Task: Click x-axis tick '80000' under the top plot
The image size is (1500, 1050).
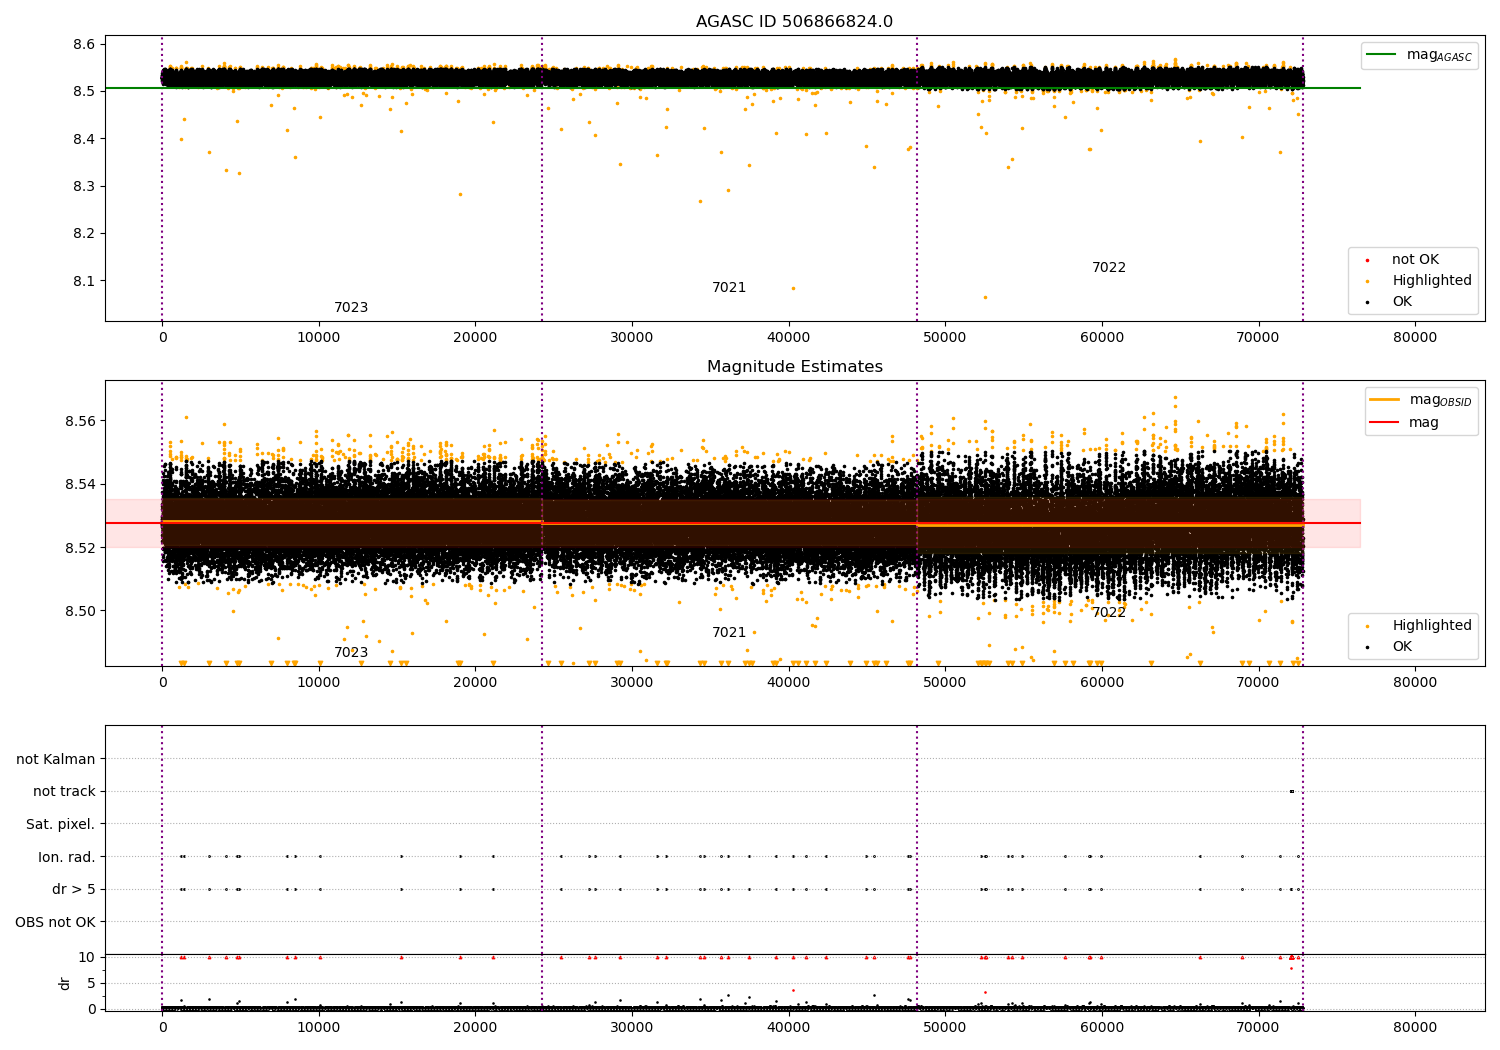Action: click(x=1415, y=338)
